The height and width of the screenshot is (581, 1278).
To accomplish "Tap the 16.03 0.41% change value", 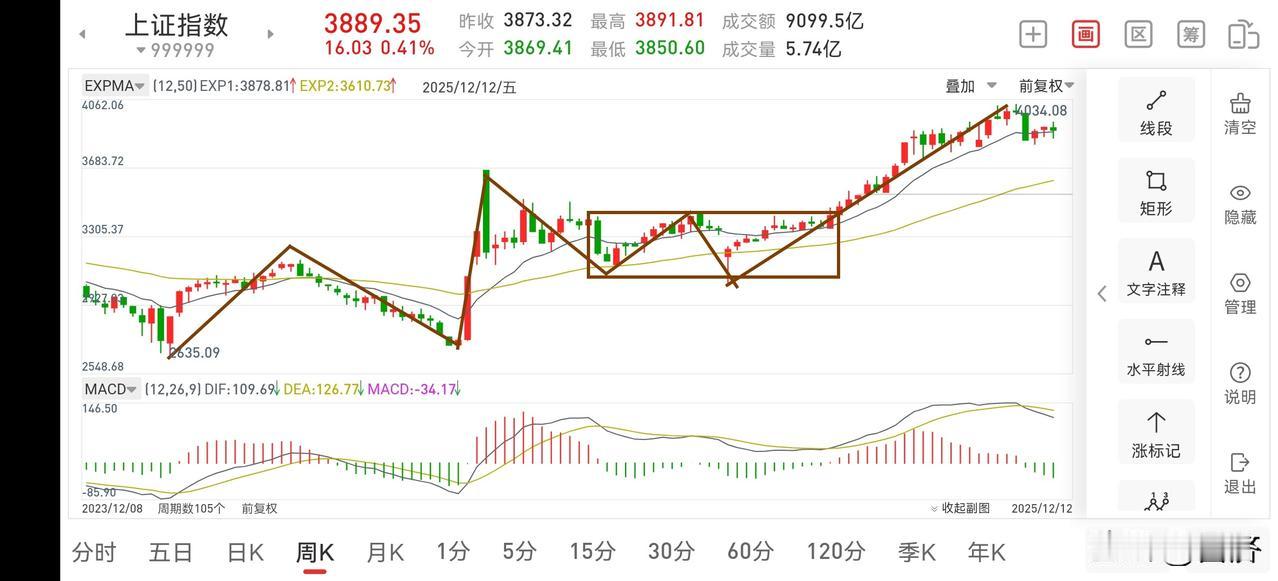I will pos(379,48).
